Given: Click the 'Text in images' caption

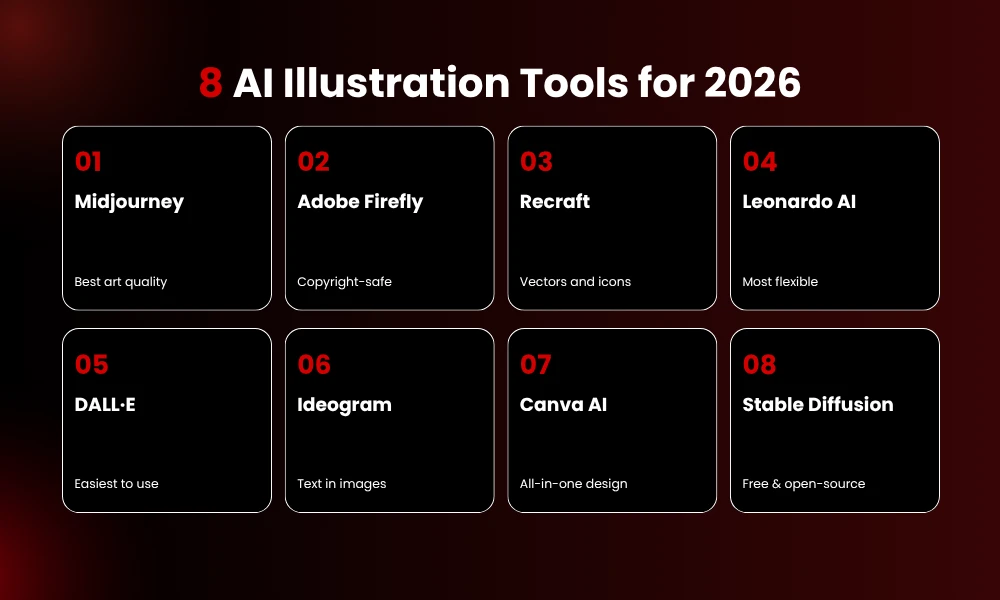Looking at the screenshot, I should coord(342,484).
